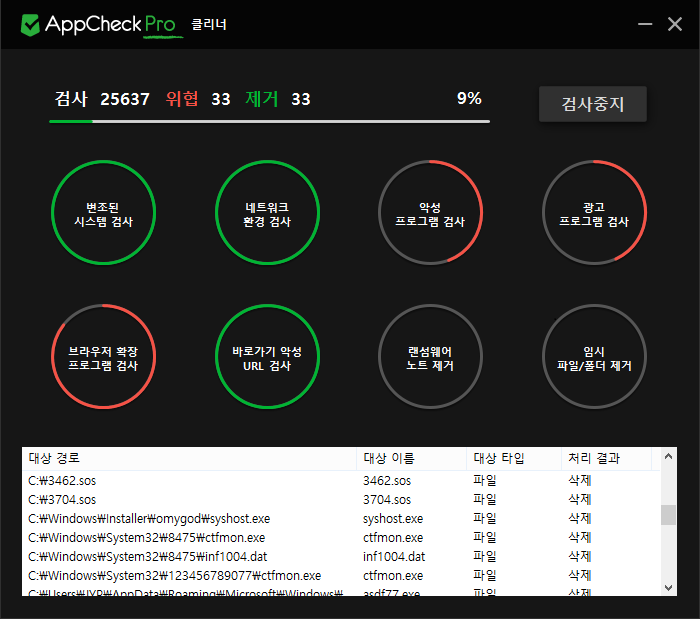The height and width of the screenshot is (619, 700).
Task: Click the 변조된 시스템 검사 circle
Action: pyautogui.click(x=103, y=213)
